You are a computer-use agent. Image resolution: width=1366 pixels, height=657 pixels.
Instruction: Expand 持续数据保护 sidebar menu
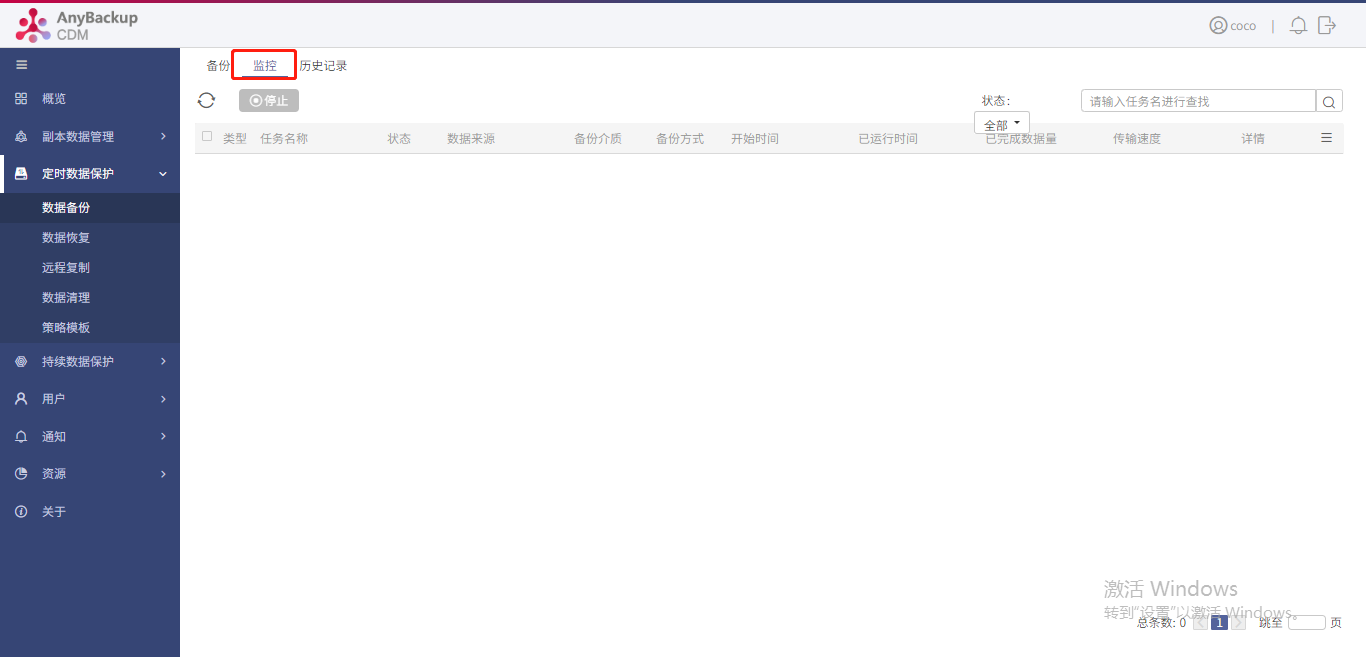pyautogui.click(x=90, y=361)
